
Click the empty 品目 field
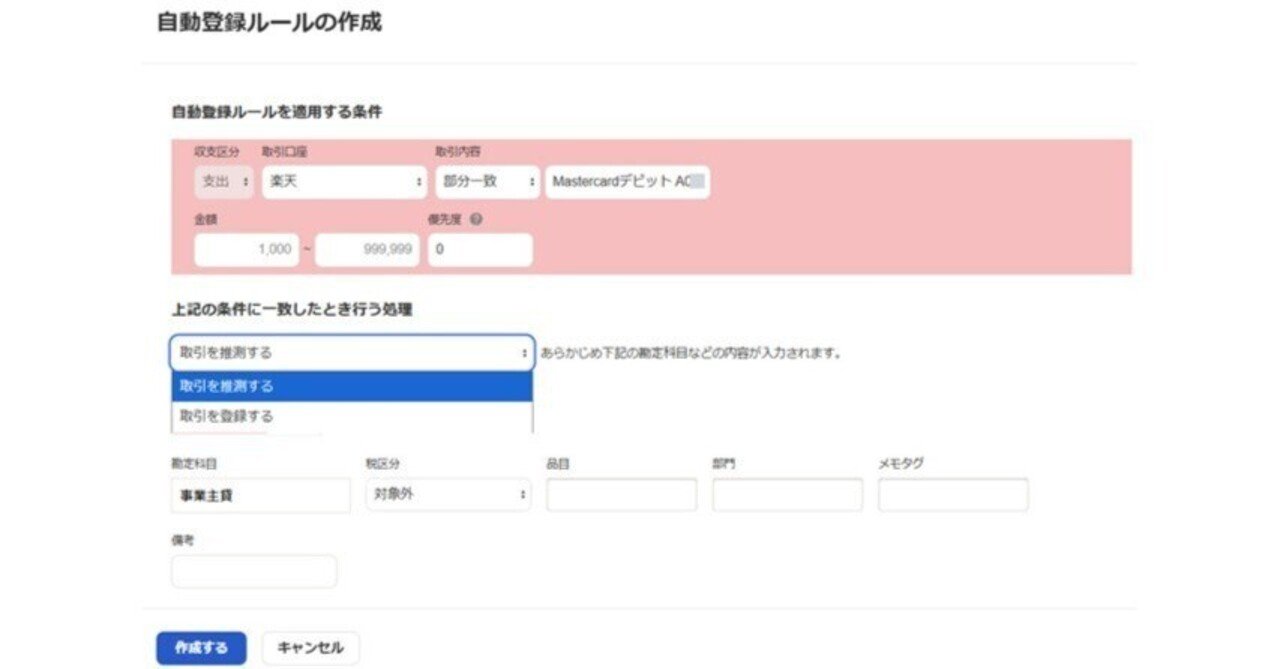point(620,493)
